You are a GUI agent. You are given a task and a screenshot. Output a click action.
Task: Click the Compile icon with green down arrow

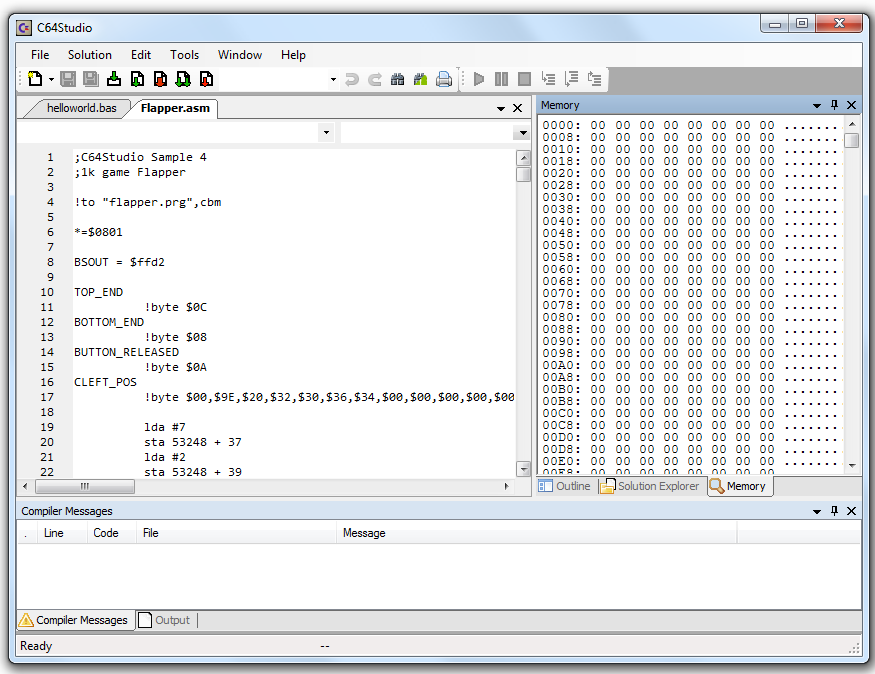coord(114,79)
